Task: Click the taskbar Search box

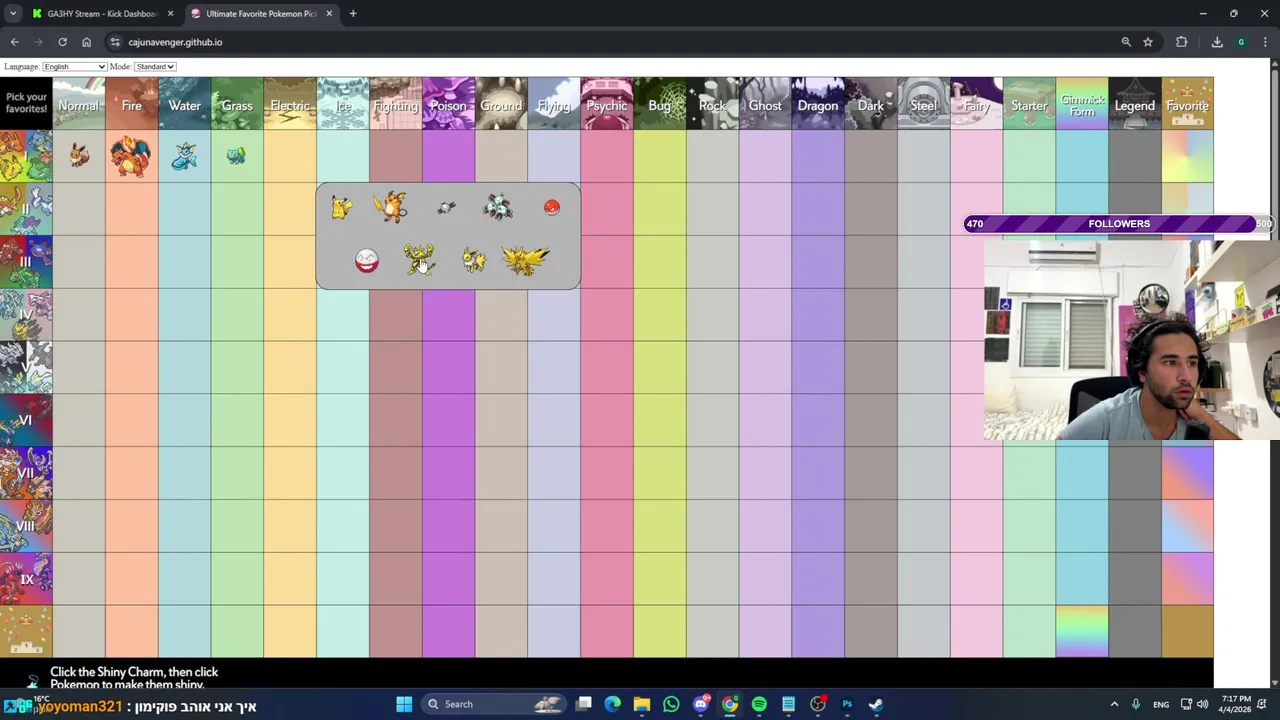Action: point(493,704)
